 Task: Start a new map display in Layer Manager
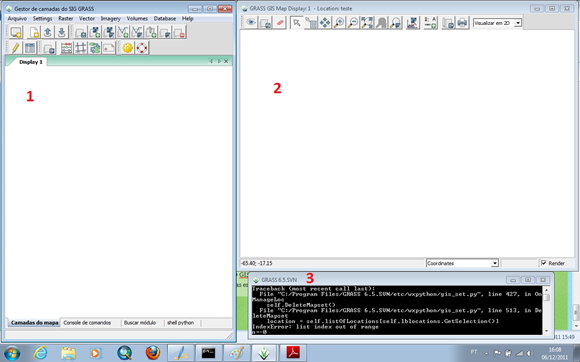point(16,32)
